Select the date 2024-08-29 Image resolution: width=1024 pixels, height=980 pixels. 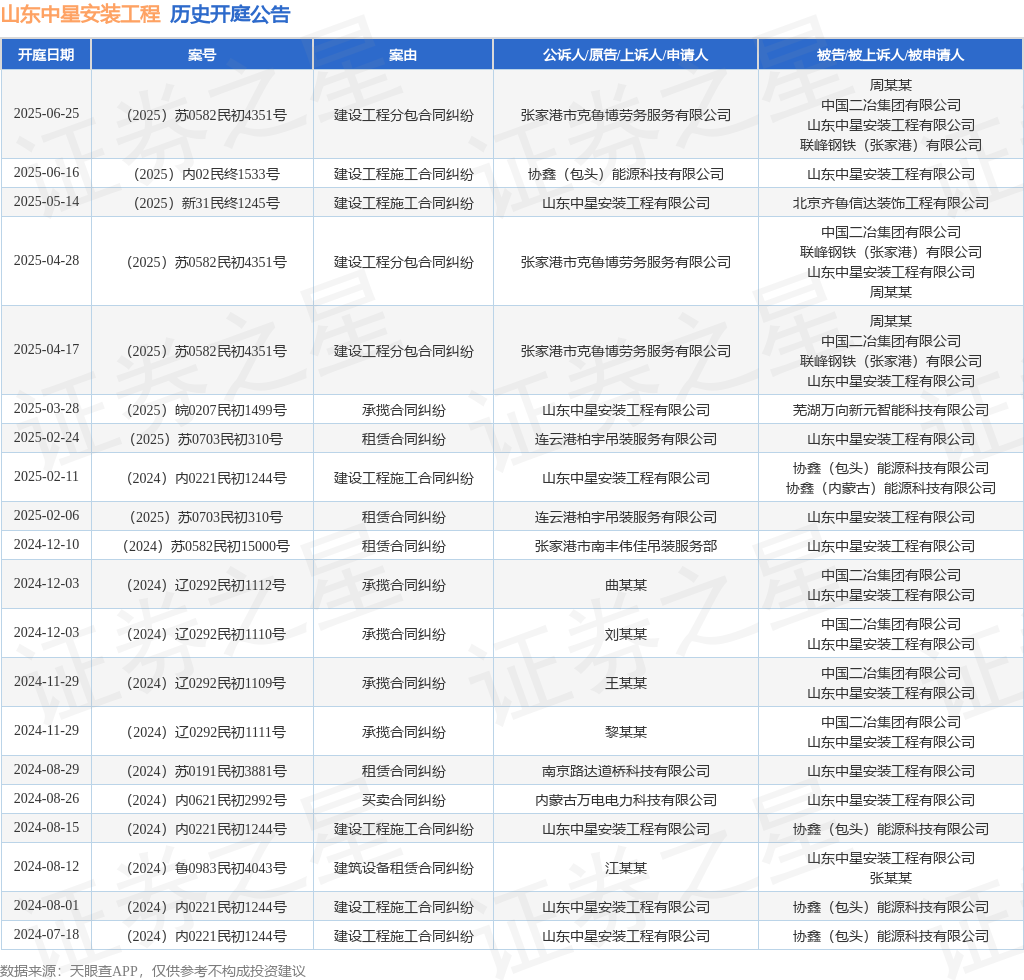coord(46,769)
